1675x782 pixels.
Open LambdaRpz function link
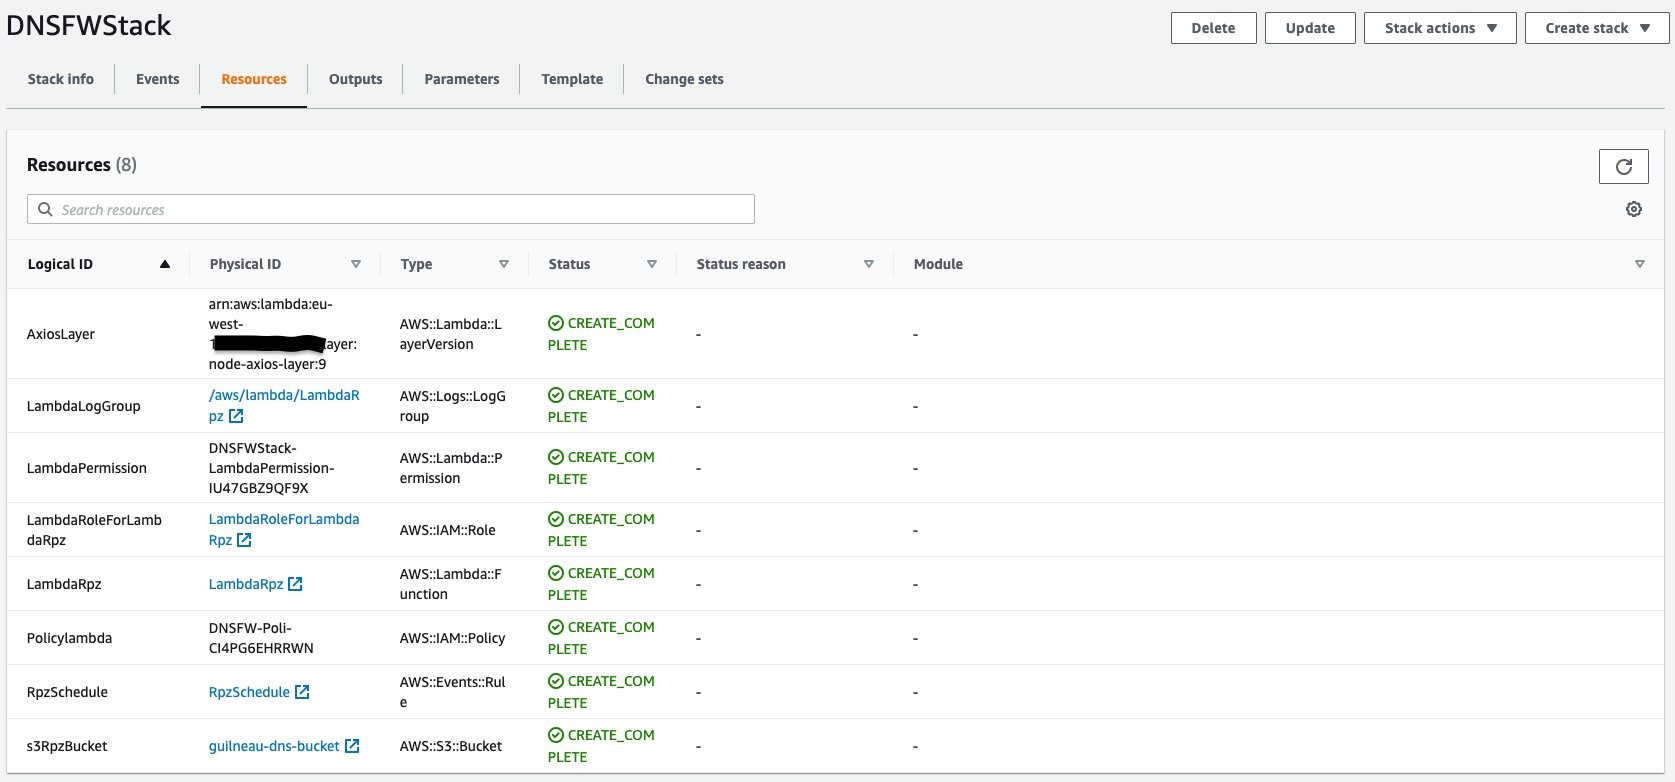click(x=246, y=584)
